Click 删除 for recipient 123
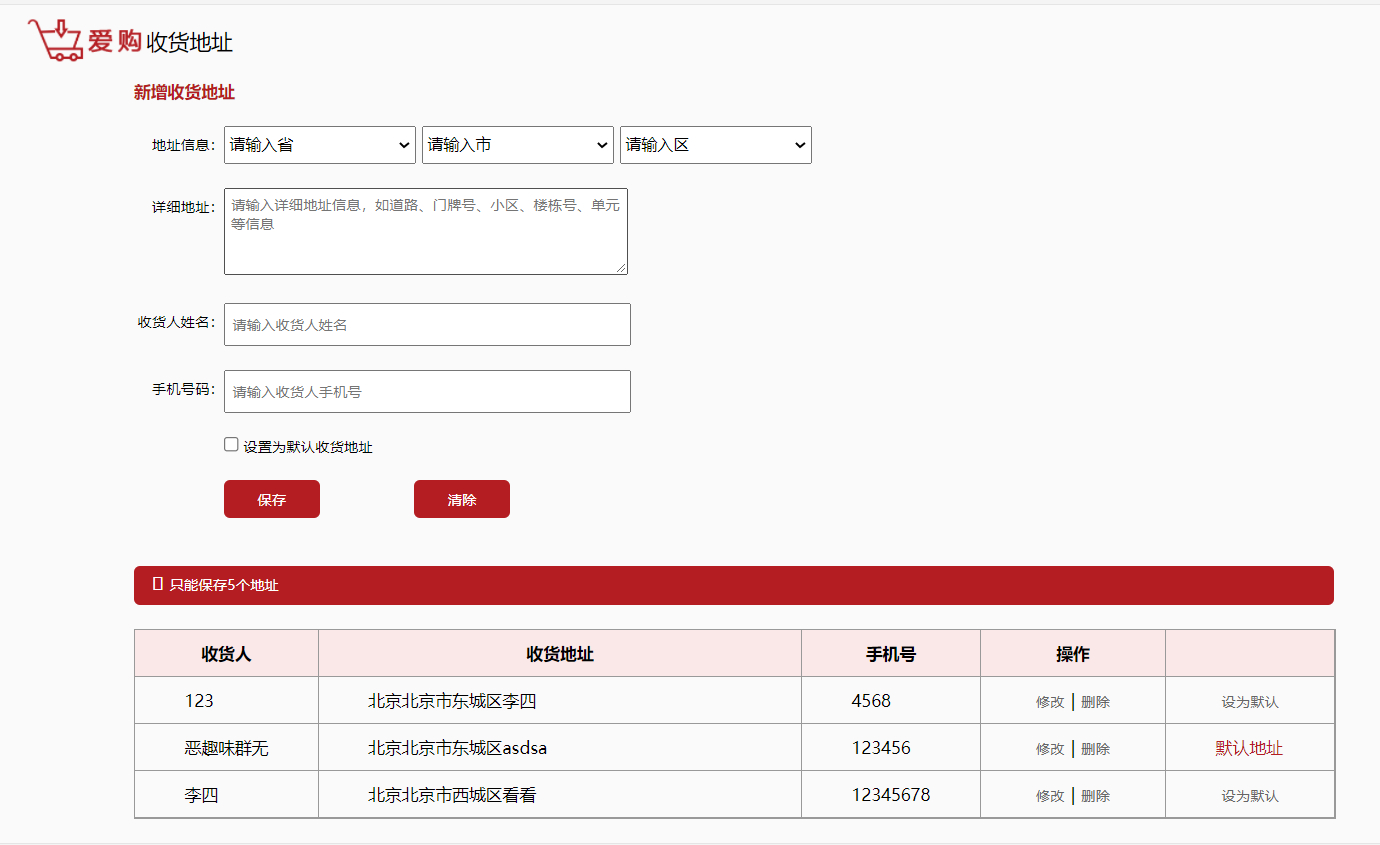The height and width of the screenshot is (845, 1380). click(1096, 701)
